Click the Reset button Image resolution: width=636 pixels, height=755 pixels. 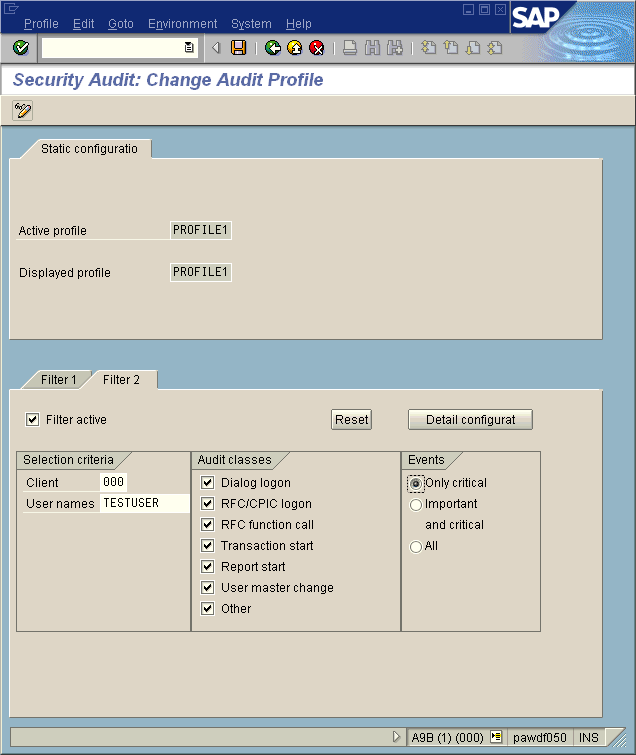[351, 419]
